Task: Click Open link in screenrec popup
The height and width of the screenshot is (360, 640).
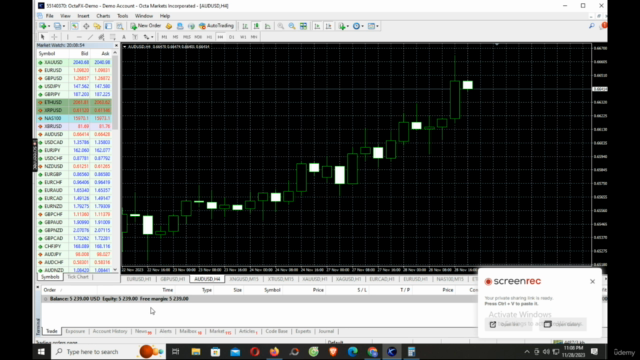Action: [509, 324]
